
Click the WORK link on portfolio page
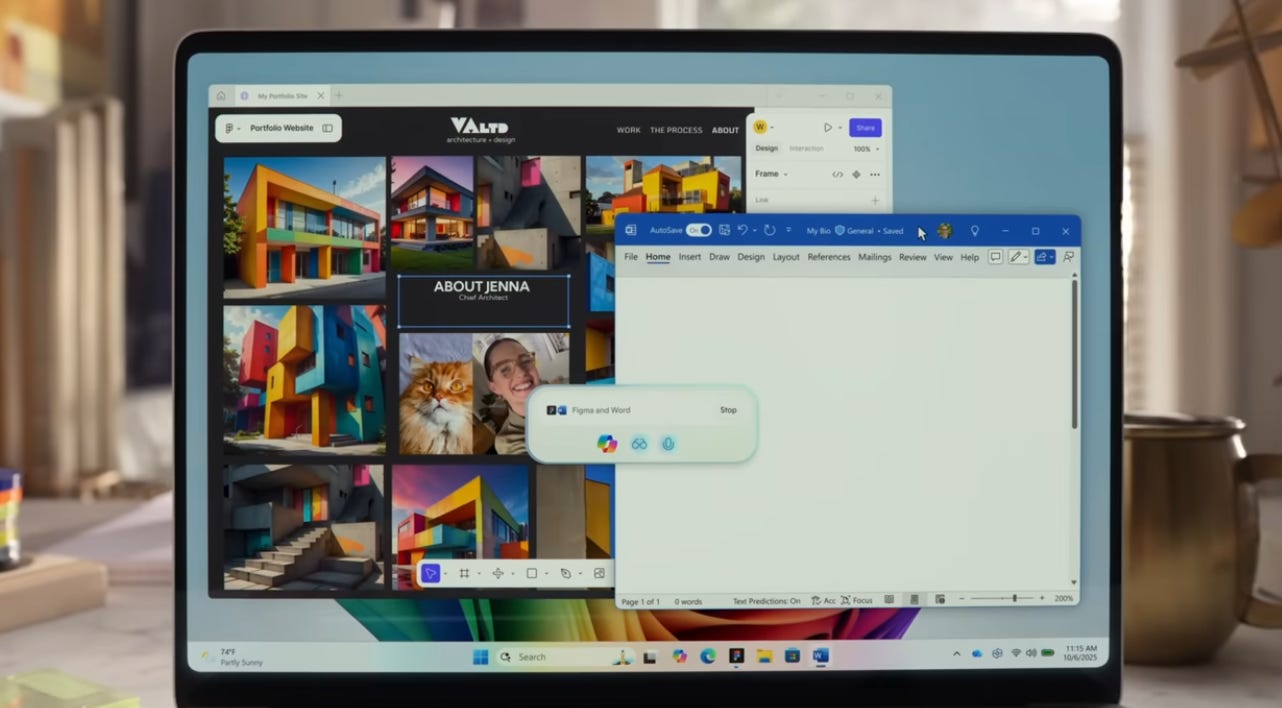(628, 130)
